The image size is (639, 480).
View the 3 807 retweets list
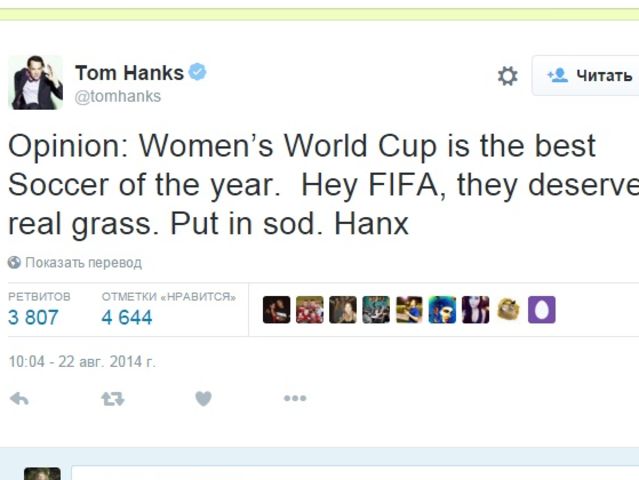point(33,317)
